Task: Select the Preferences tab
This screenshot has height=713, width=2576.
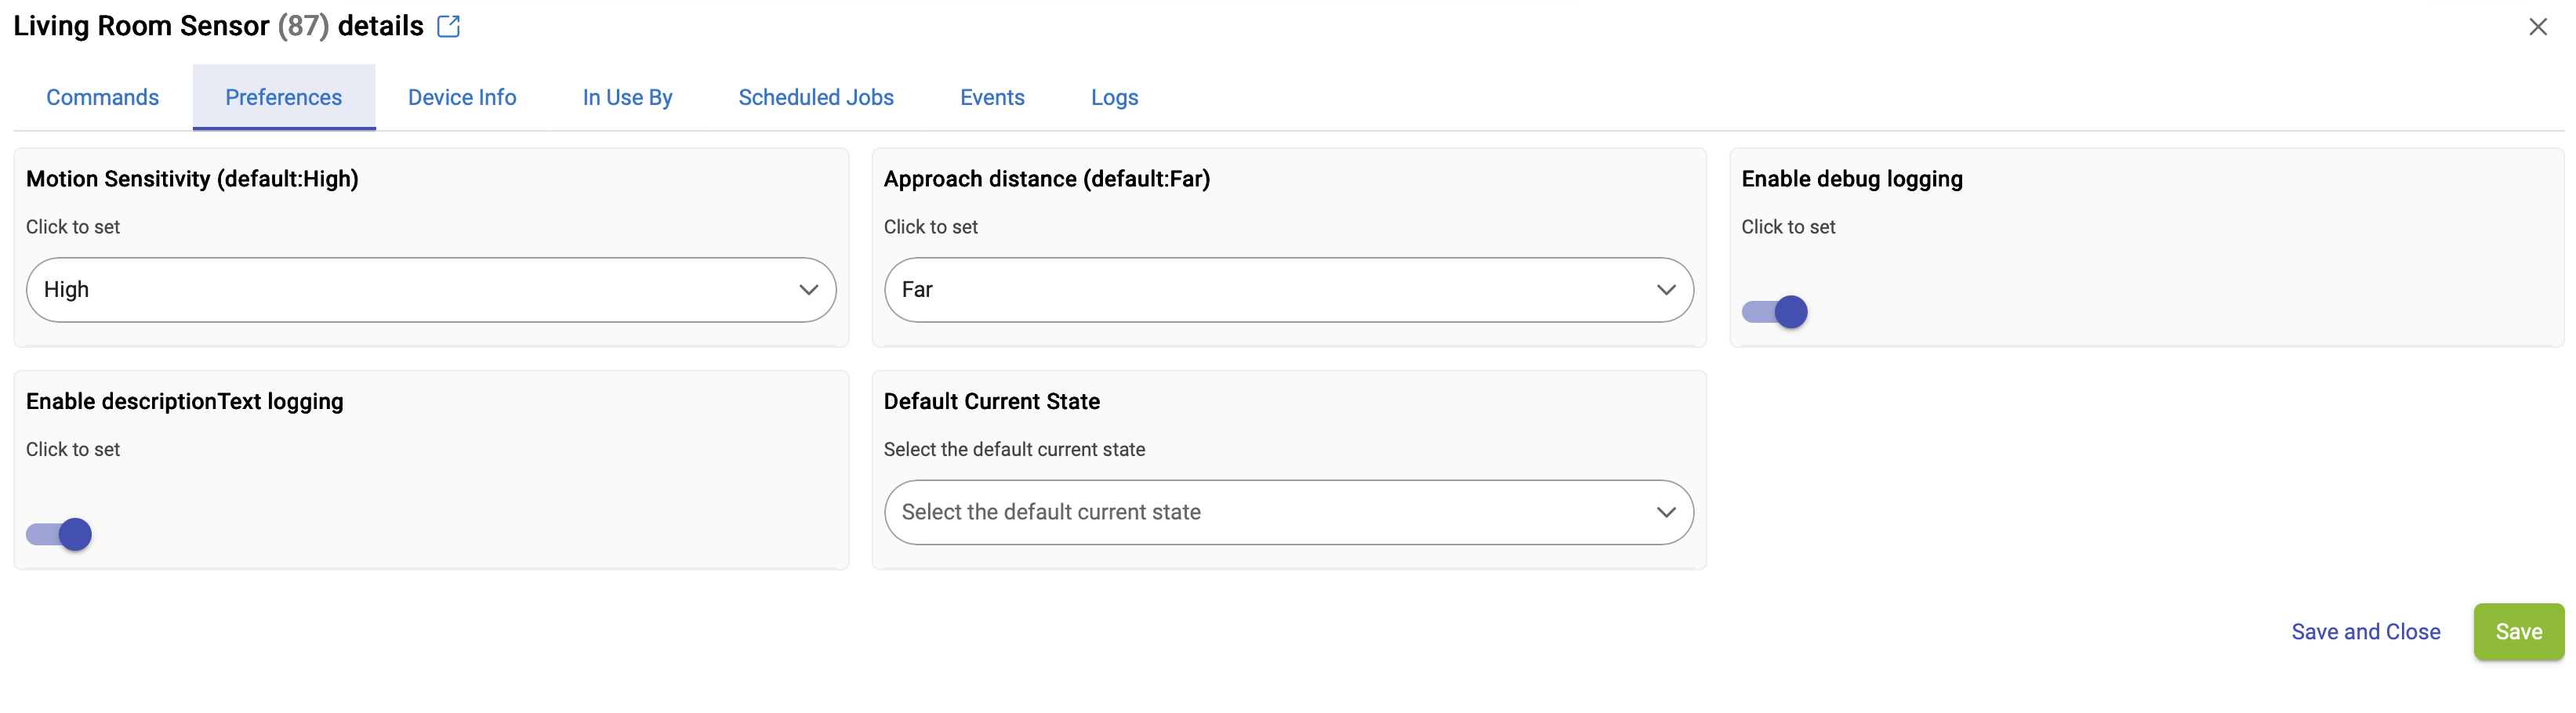Action: click(x=283, y=97)
